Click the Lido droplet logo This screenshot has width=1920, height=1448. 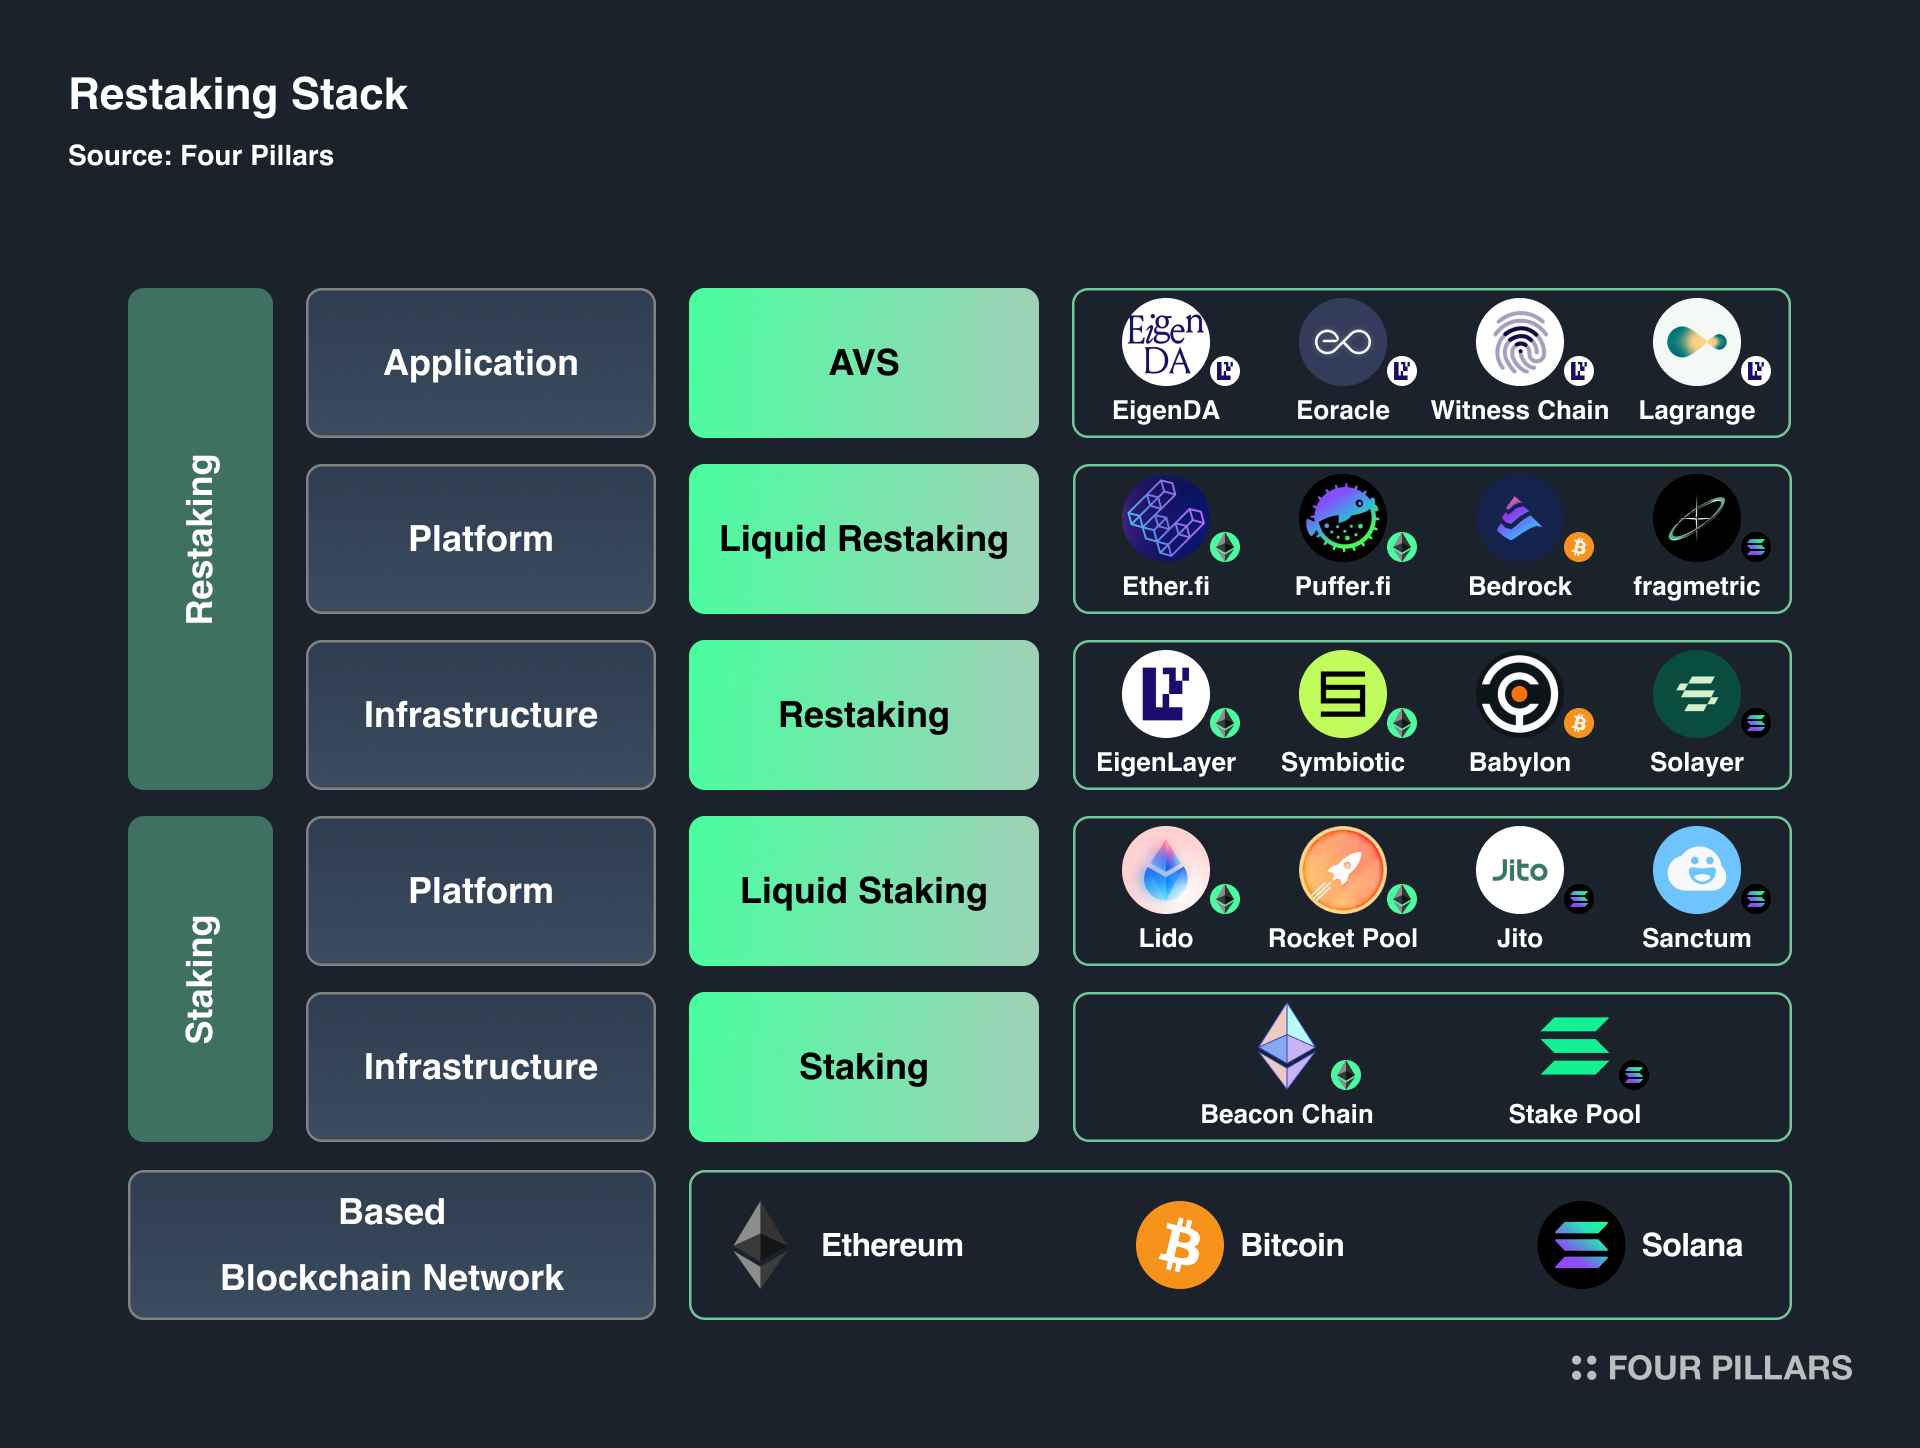[x=1165, y=870]
